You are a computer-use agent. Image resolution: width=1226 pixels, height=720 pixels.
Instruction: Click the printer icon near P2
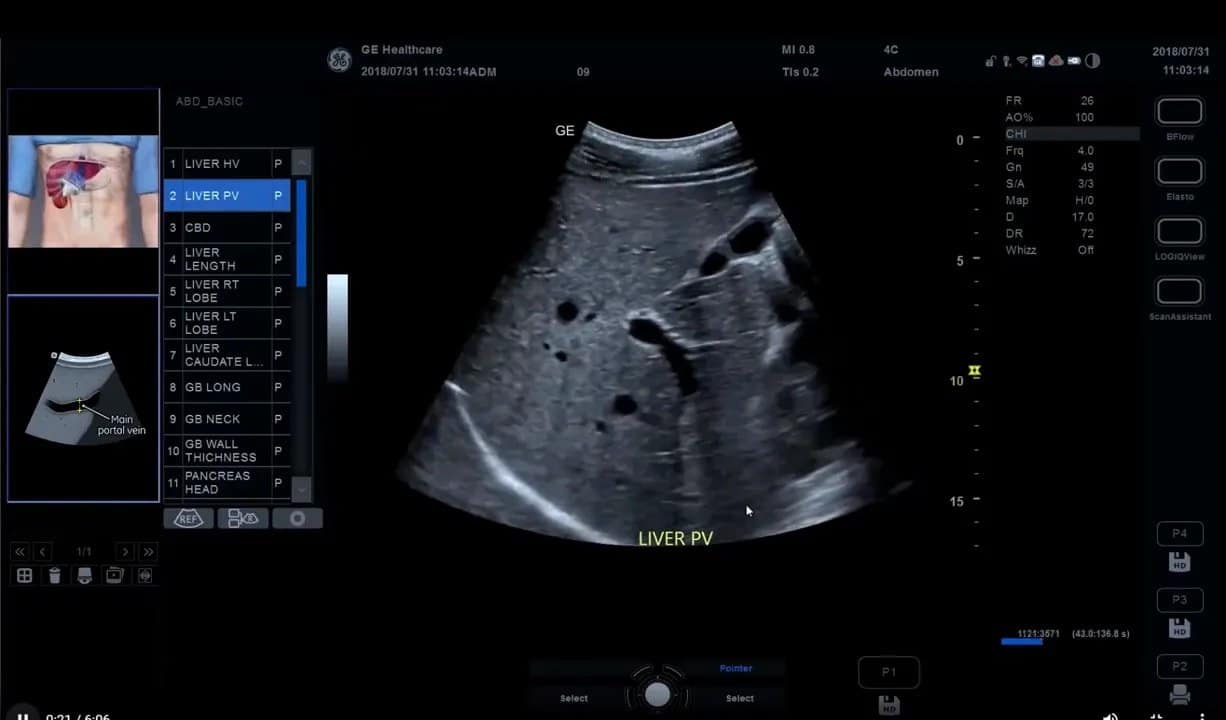click(x=1180, y=694)
